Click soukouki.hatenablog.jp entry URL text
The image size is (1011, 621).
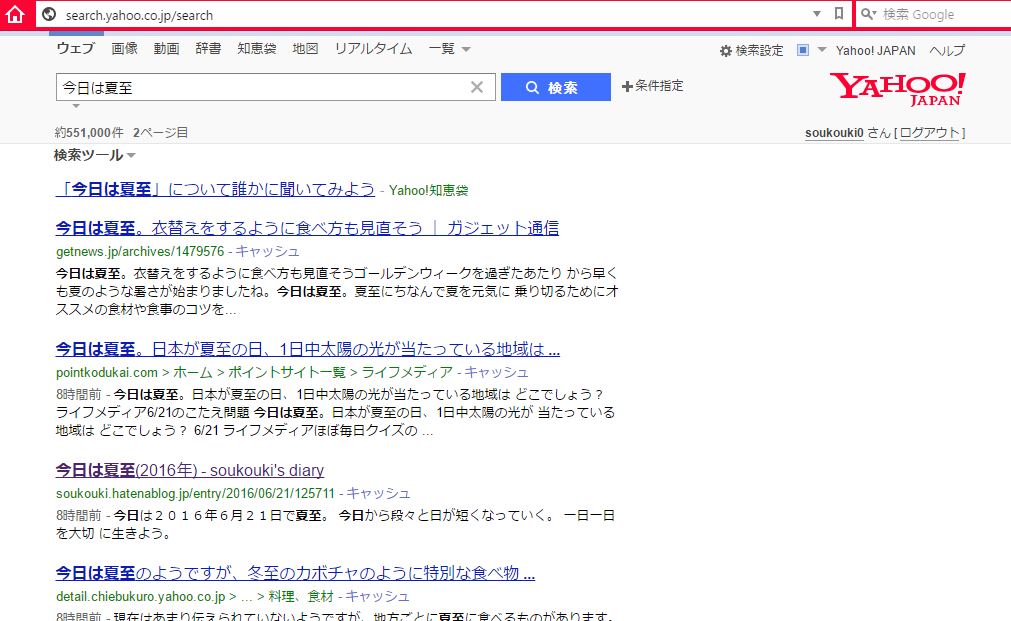tap(195, 493)
